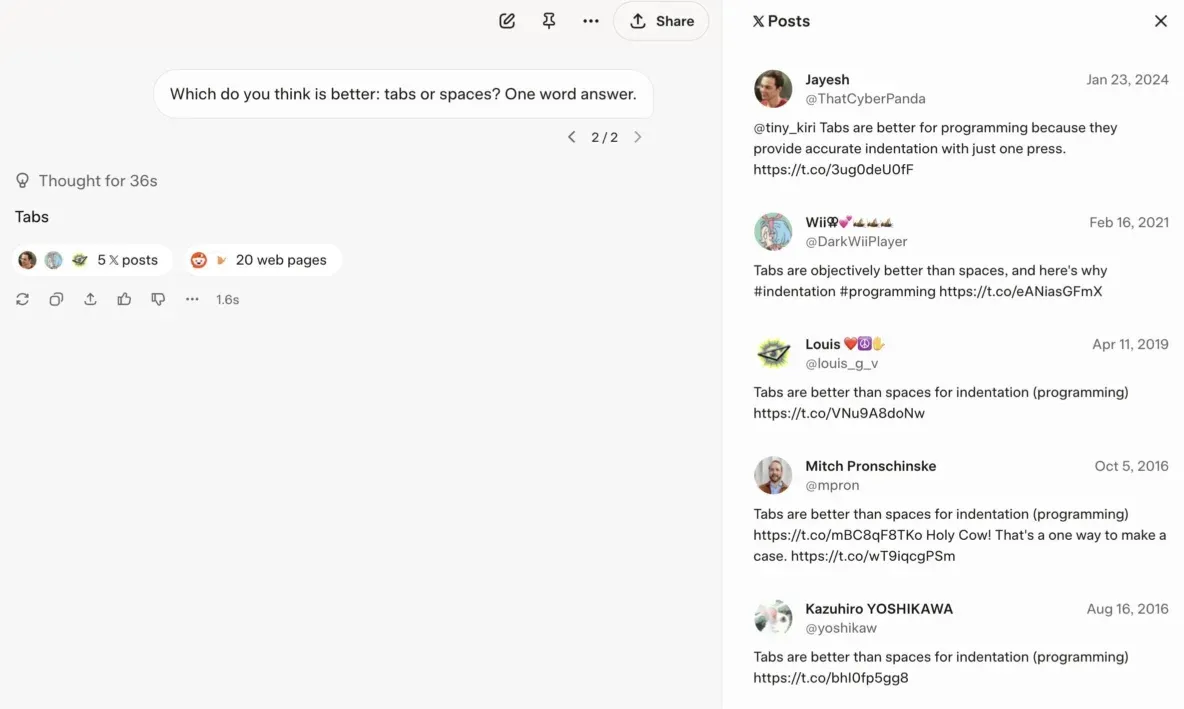Click the user prompt message bubble

pyautogui.click(x=402, y=94)
